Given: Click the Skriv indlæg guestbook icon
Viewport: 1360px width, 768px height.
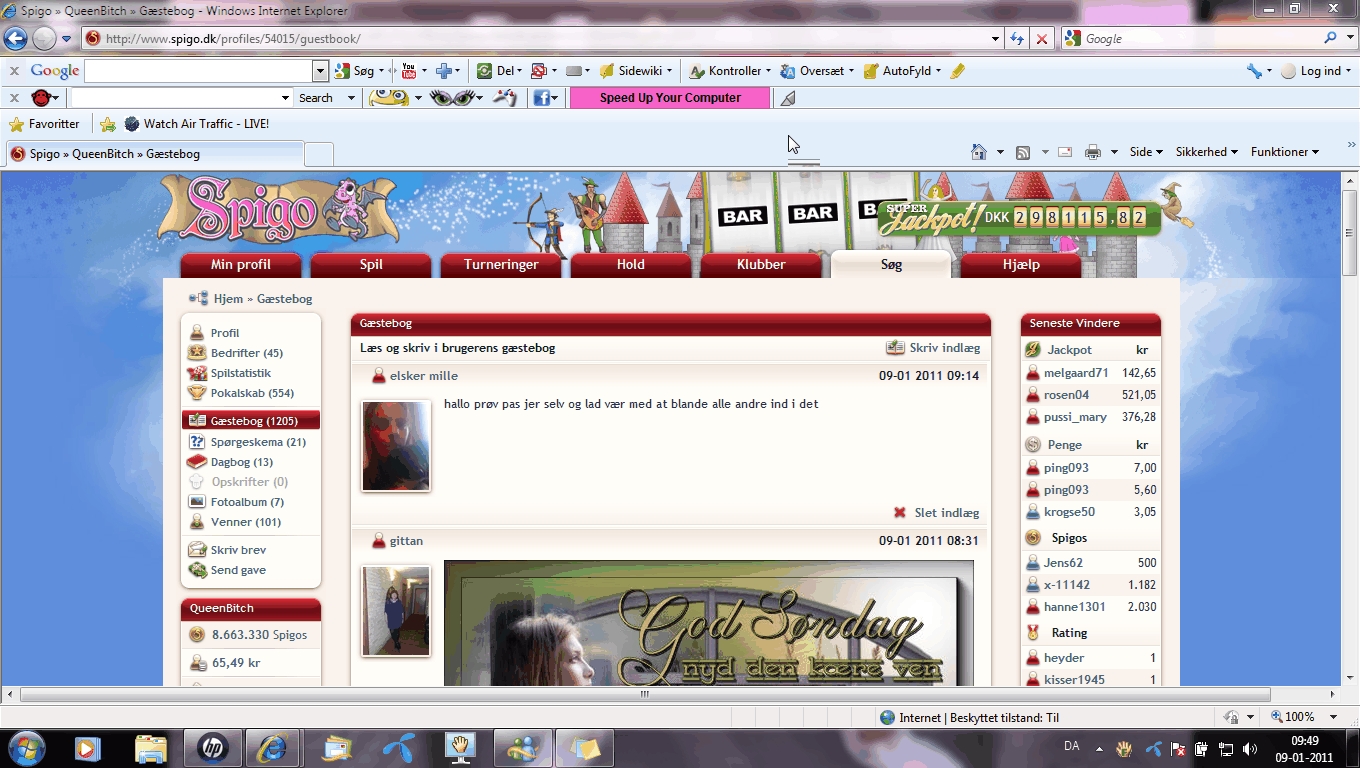Looking at the screenshot, I should 895,348.
